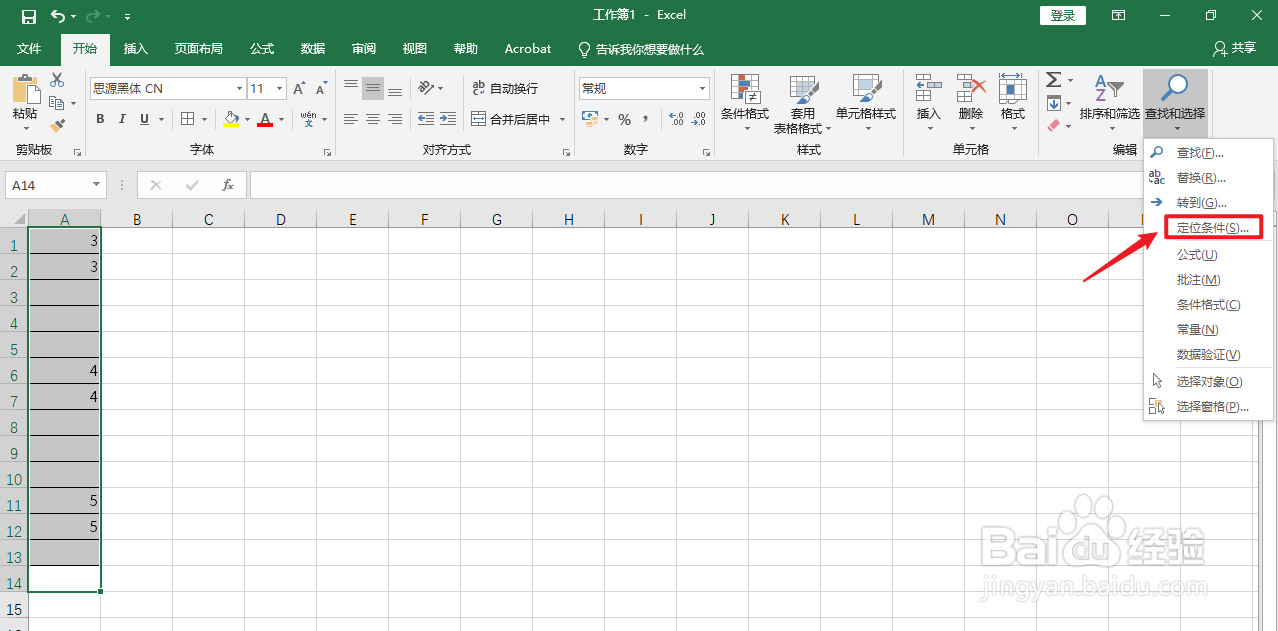Apply the yellow fill color bucket
Screen dimensions: 1278x631
pos(232,119)
